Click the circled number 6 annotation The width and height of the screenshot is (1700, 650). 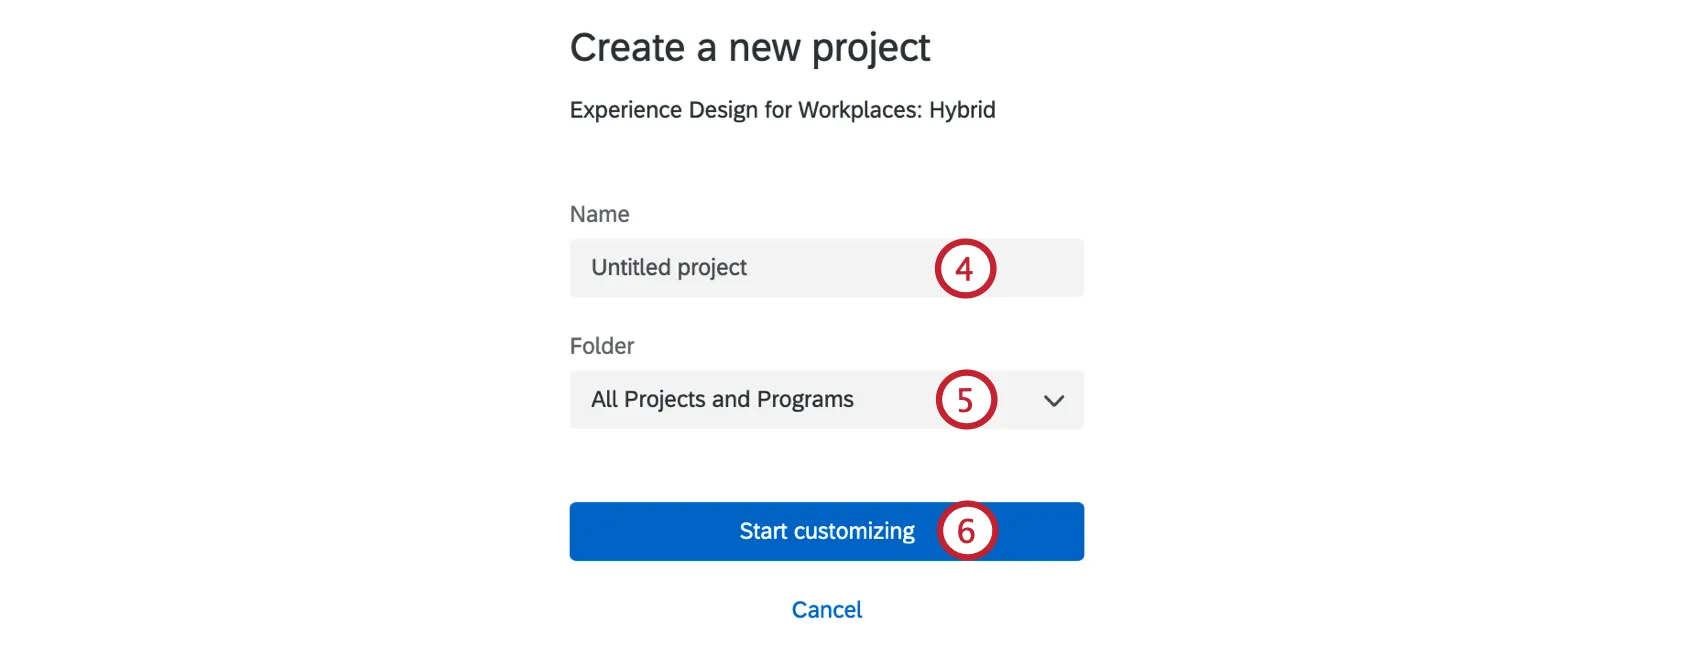click(968, 531)
